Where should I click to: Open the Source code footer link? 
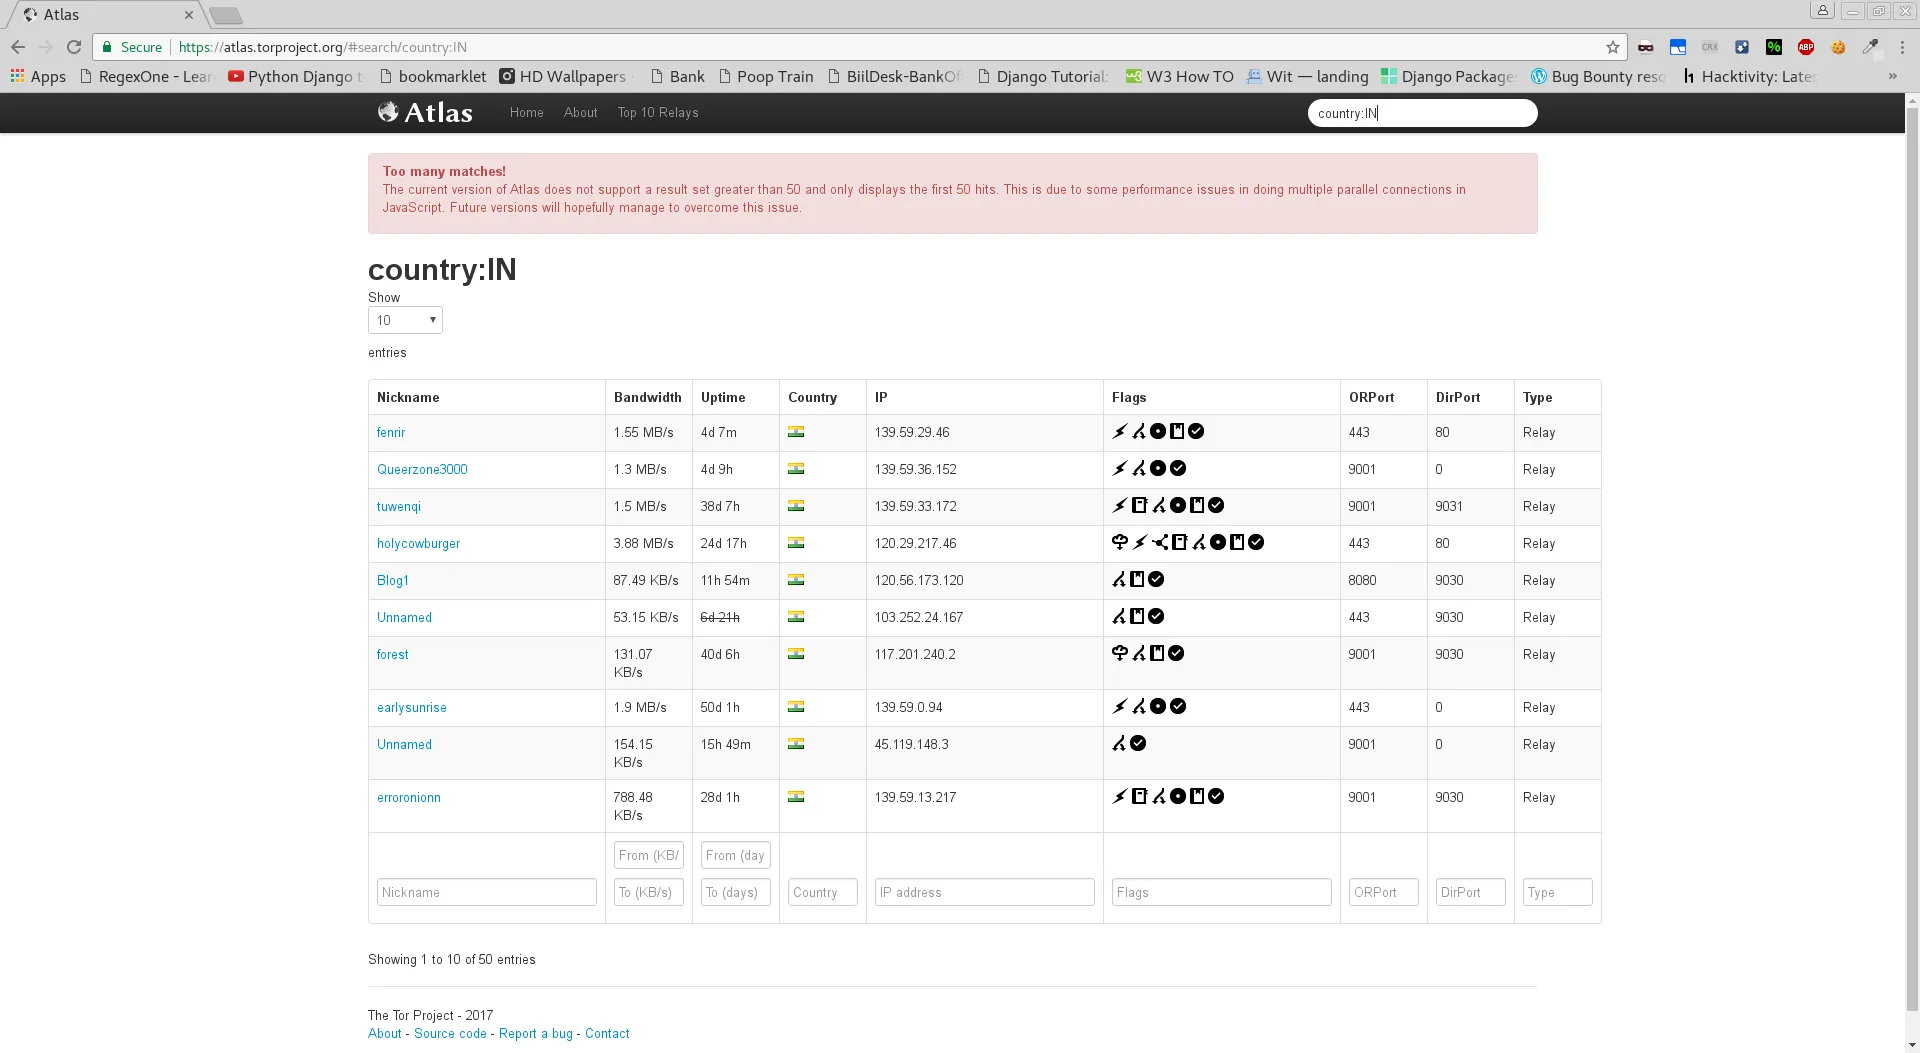click(x=450, y=1034)
